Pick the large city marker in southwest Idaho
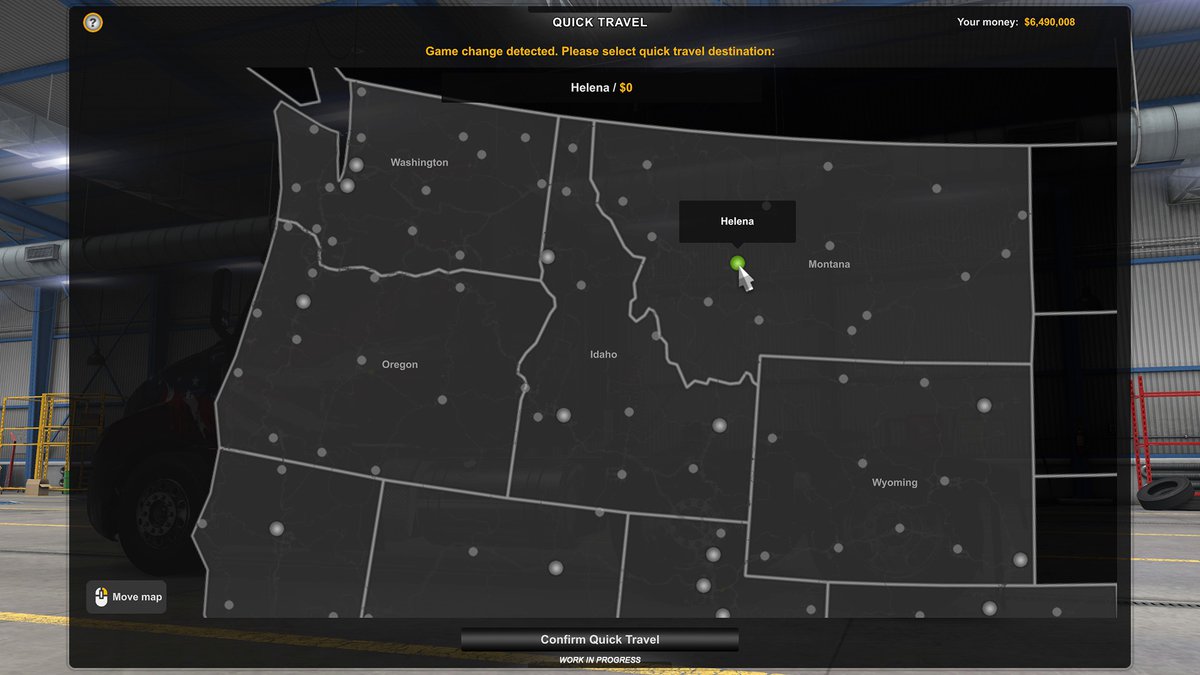 point(563,415)
